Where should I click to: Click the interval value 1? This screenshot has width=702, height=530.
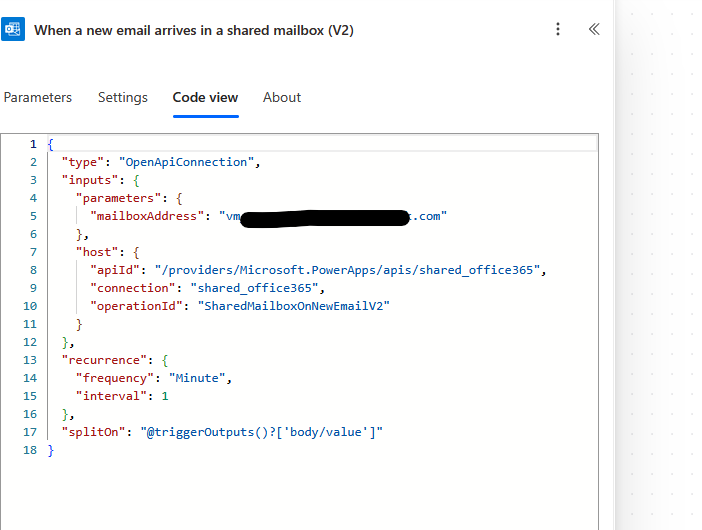[165, 396]
